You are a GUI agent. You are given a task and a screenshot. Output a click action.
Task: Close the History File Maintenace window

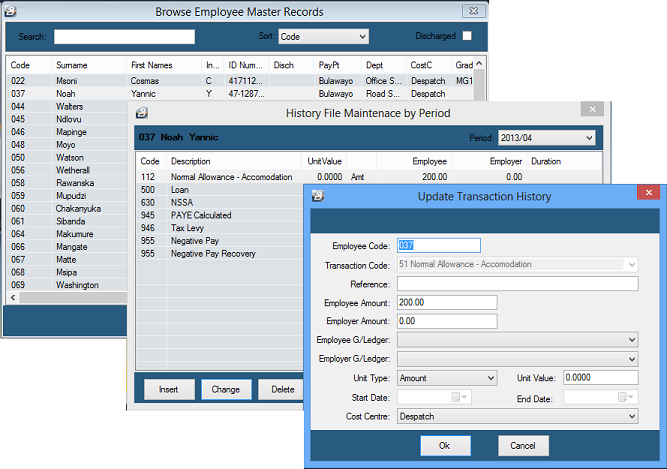[x=592, y=109]
